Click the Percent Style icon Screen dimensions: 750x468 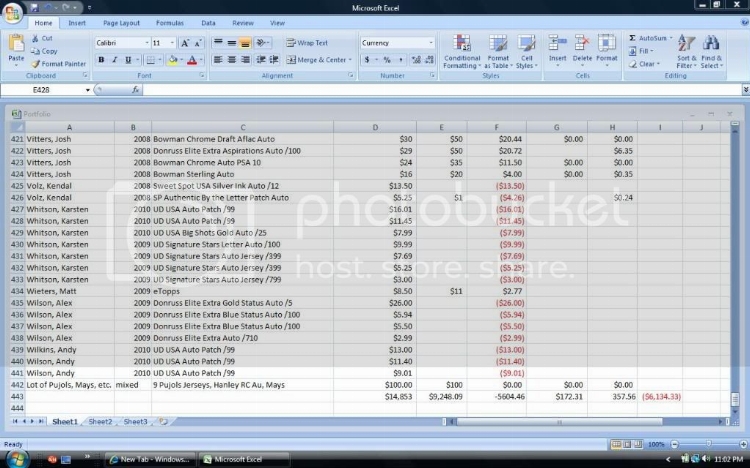point(387,60)
